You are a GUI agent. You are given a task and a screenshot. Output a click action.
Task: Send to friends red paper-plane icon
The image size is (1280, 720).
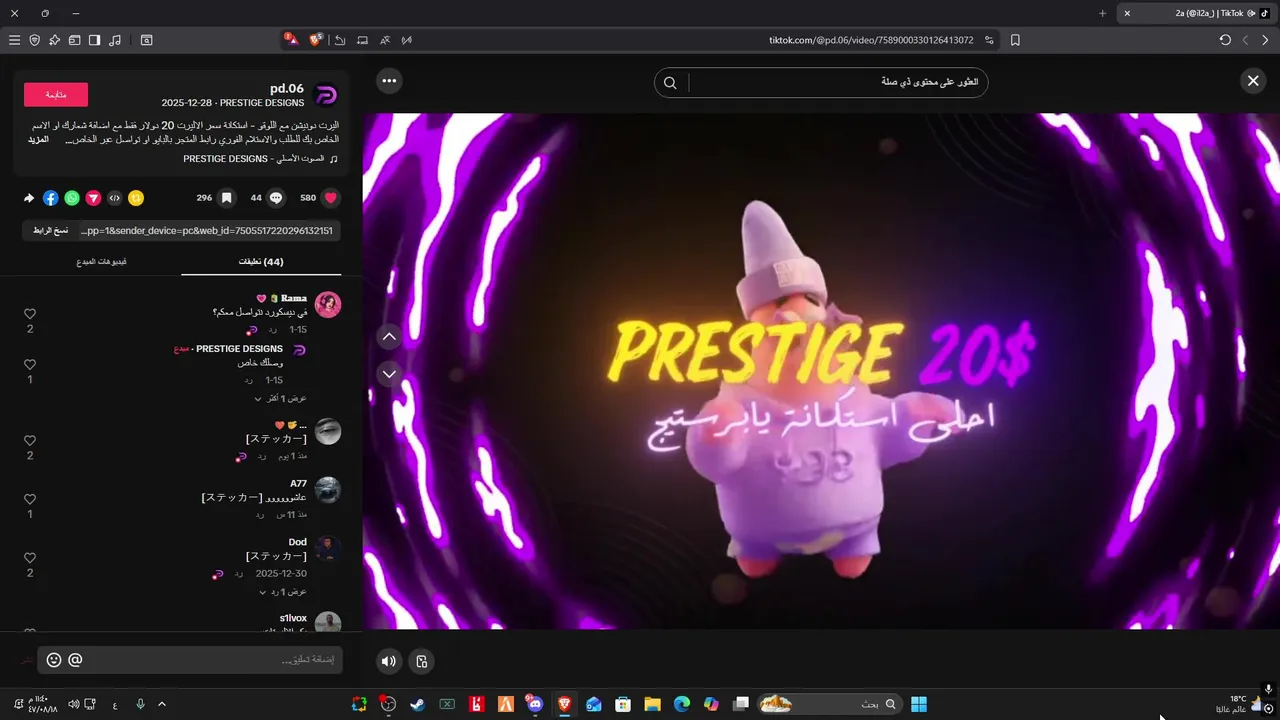coord(93,198)
